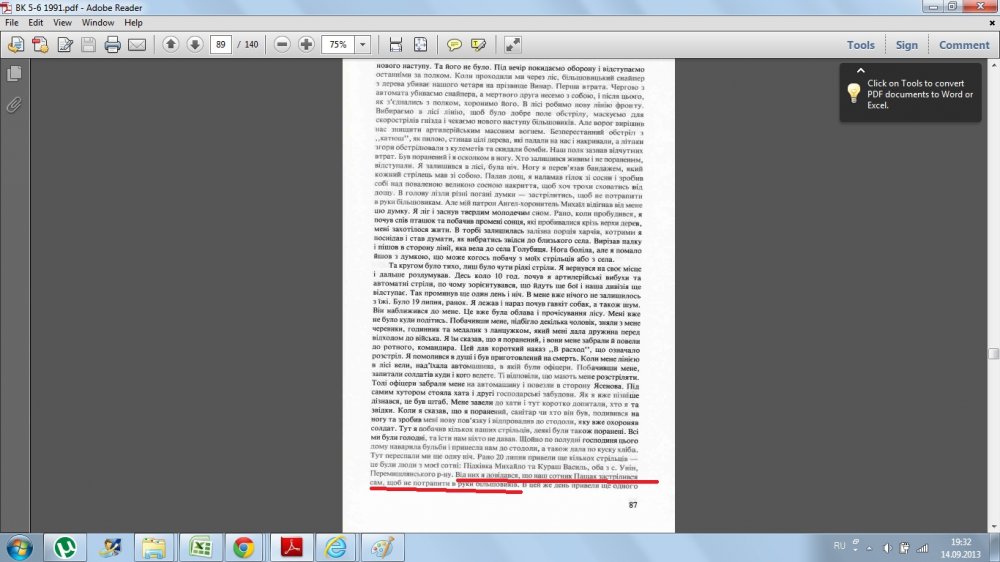
Task: Click the Create PDF online icon
Action: pyautogui.click(x=16, y=45)
